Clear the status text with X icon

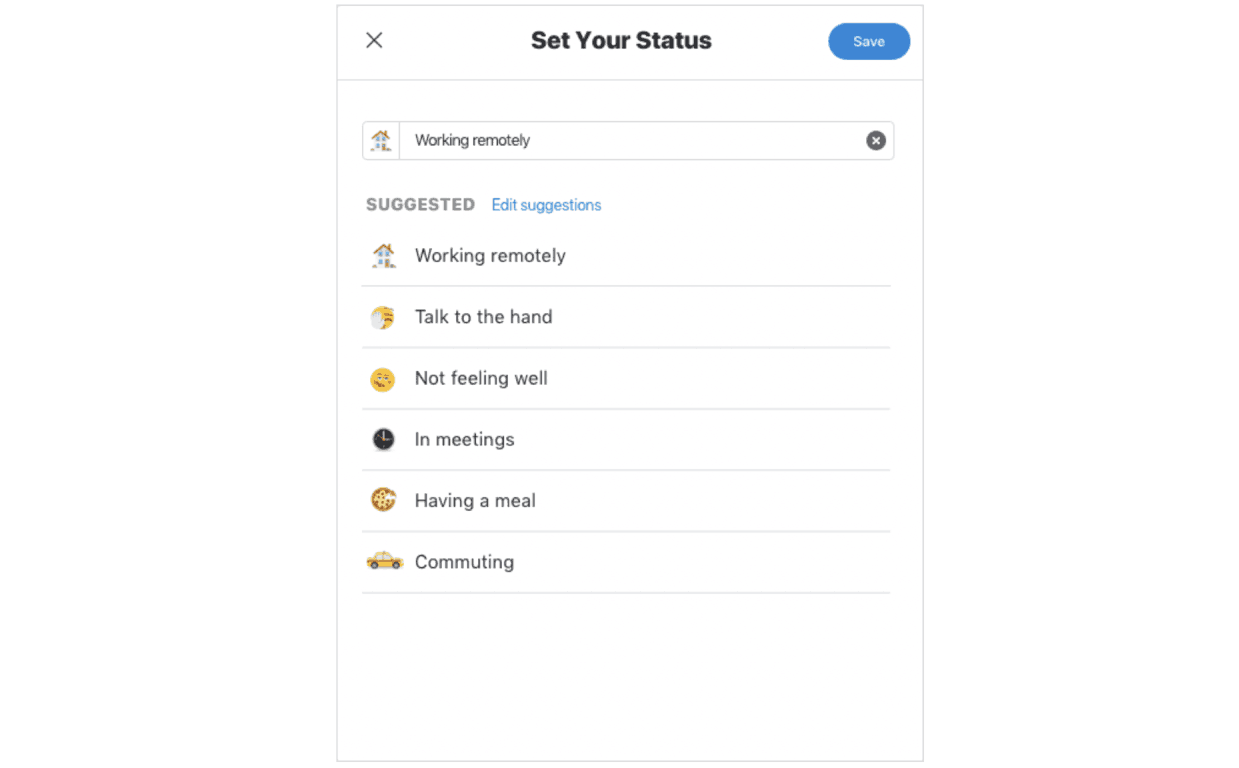pyautogui.click(x=876, y=141)
